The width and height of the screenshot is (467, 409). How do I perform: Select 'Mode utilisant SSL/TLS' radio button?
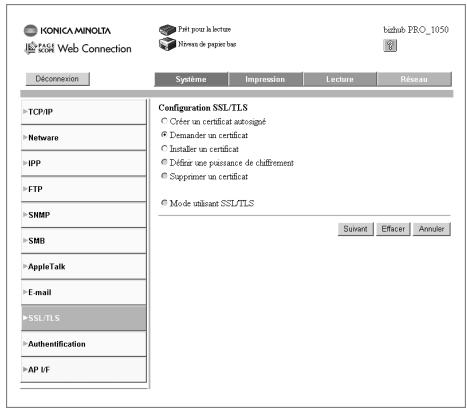(164, 203)
